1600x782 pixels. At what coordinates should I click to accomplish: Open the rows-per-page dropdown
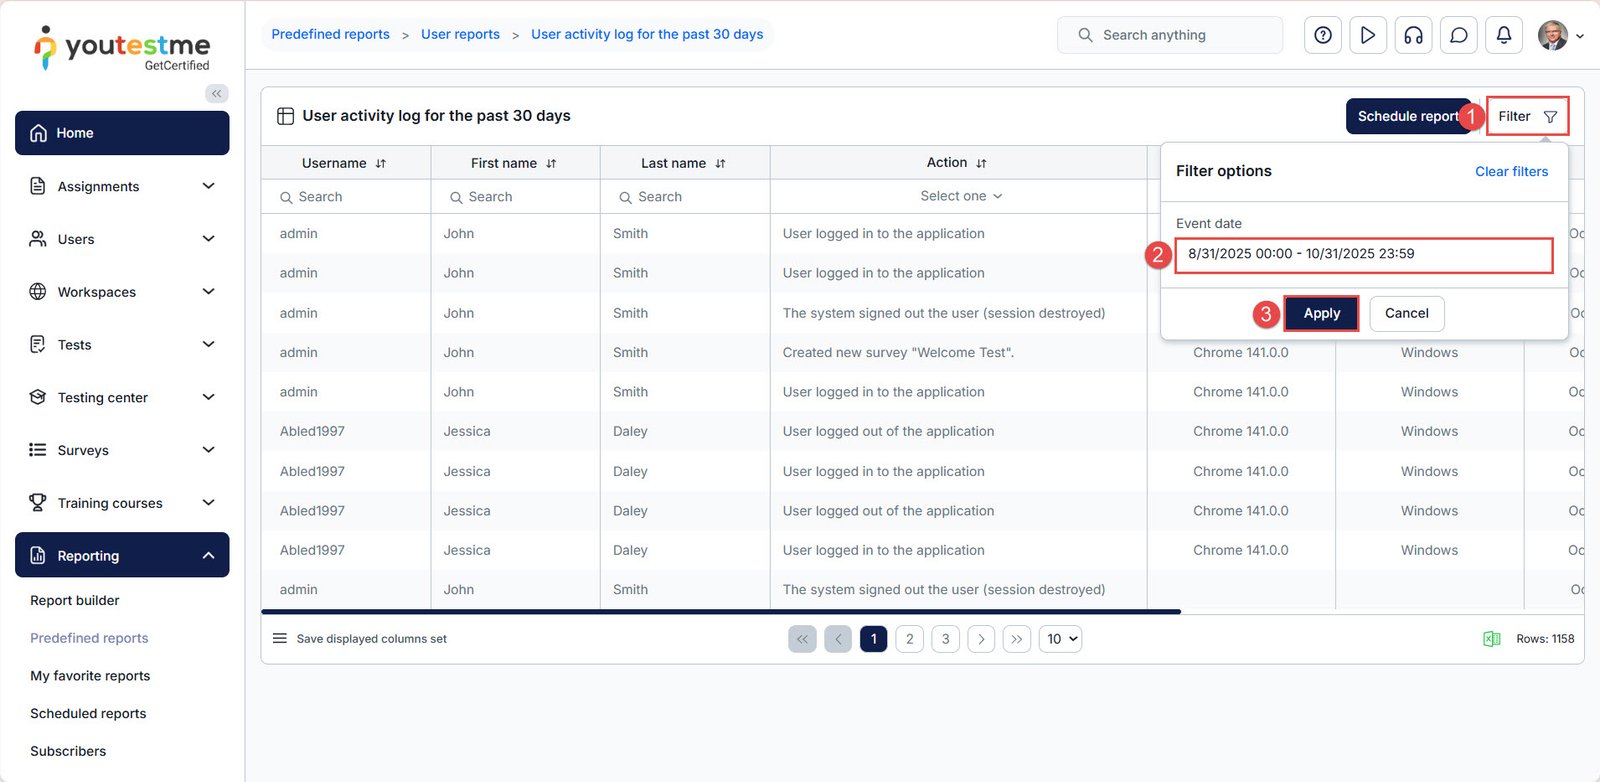(1061, 639)
